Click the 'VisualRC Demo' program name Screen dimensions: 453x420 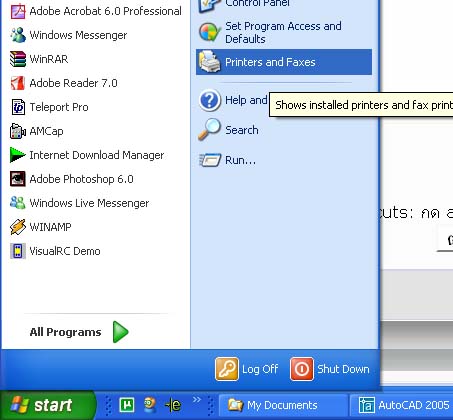pyautogui.click(x=65, y=251)
